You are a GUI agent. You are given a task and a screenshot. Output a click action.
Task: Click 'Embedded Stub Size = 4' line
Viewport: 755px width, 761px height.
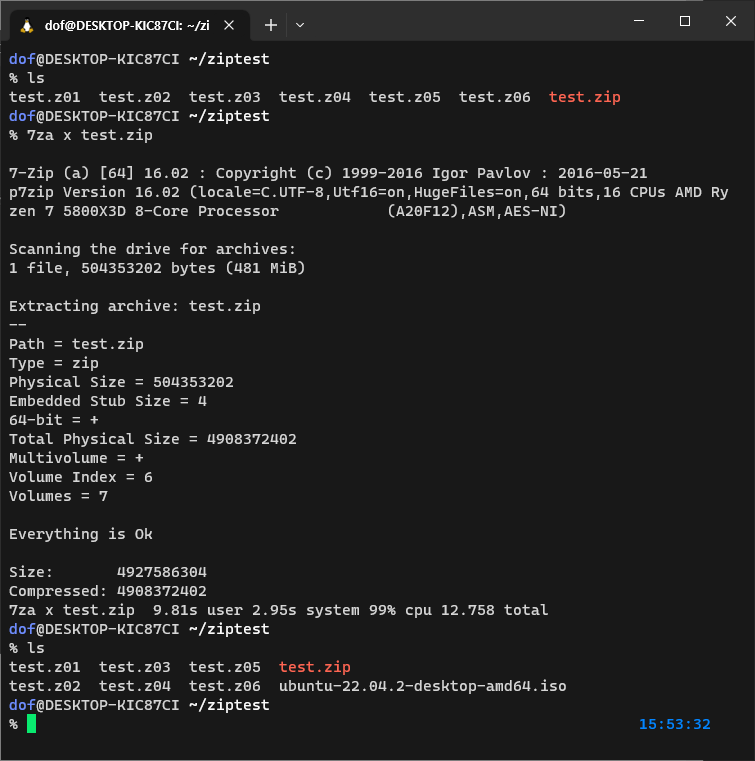[108, 401]
